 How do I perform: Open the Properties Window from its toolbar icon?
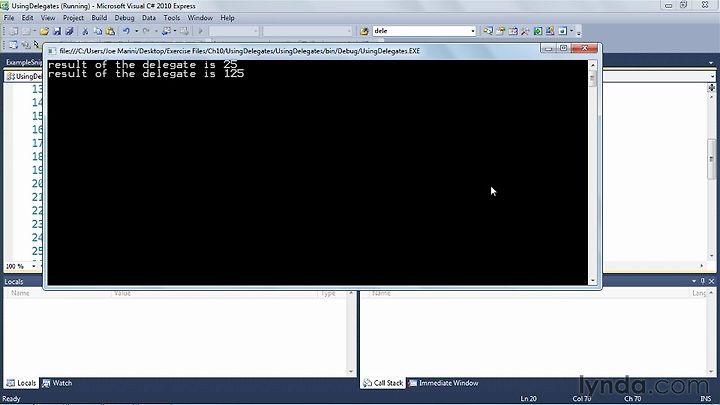[x=501, y=31]
